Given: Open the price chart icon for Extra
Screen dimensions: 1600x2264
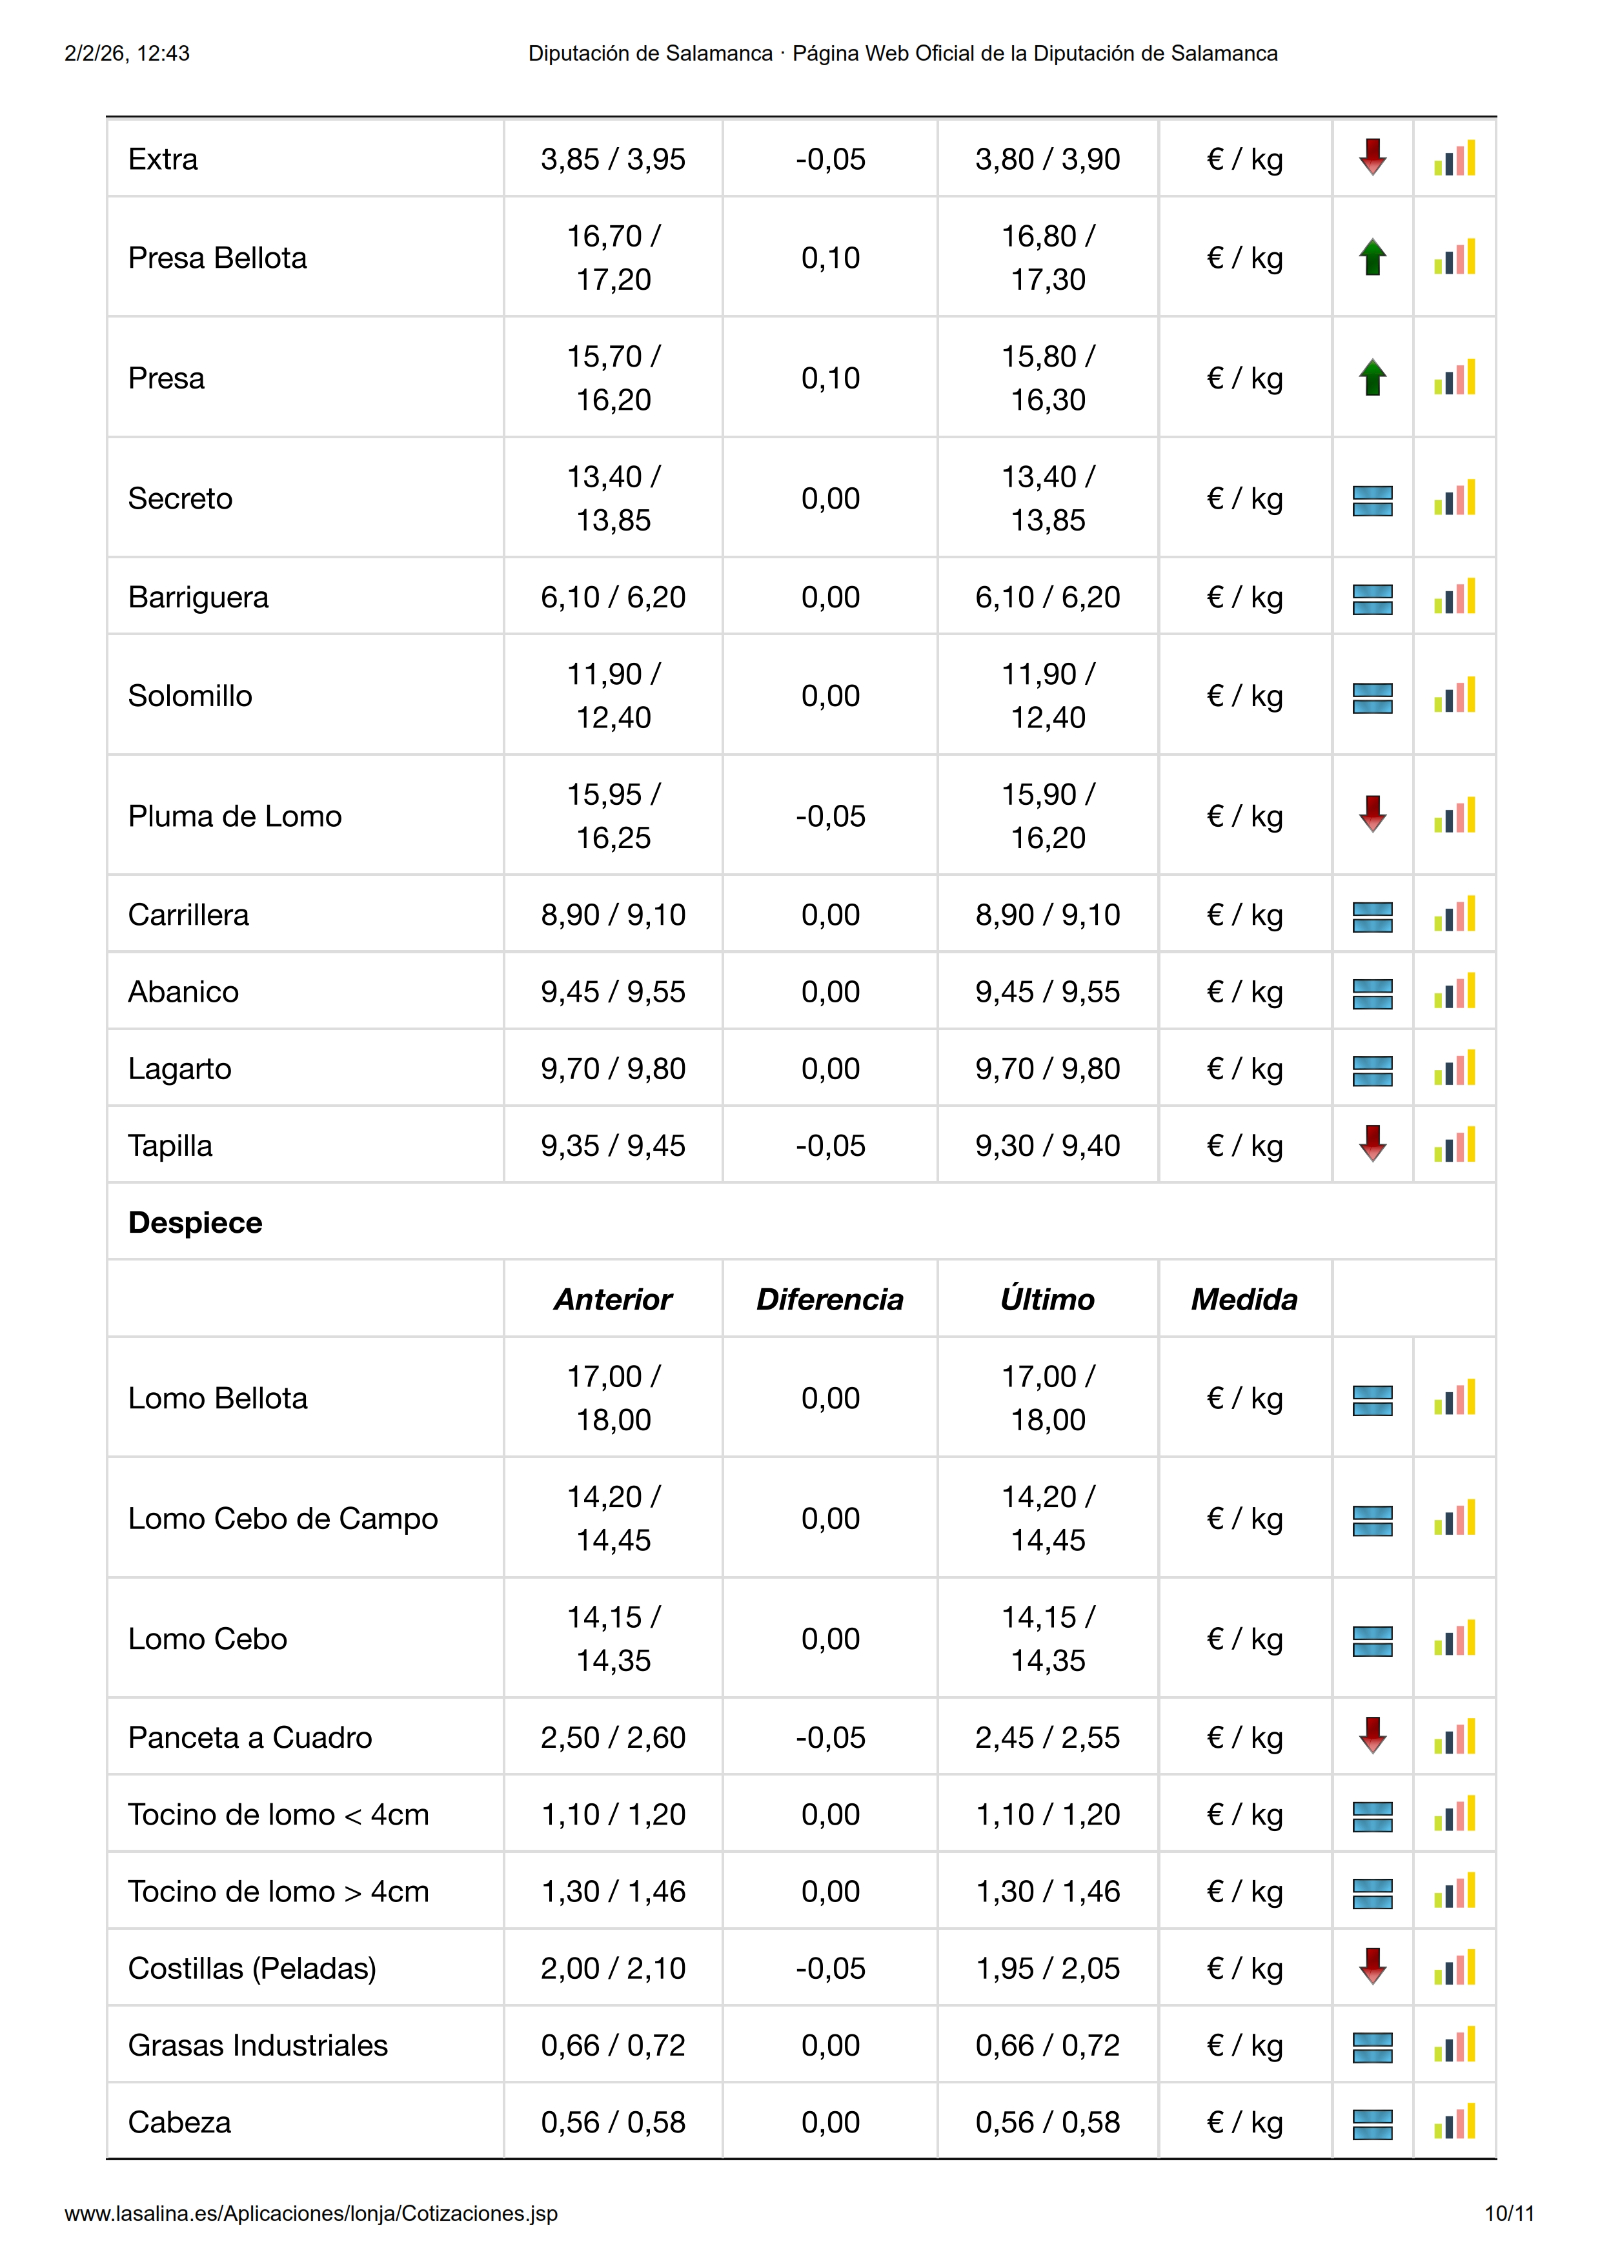Looking at the screenshot, I should tap(1454, 159).
